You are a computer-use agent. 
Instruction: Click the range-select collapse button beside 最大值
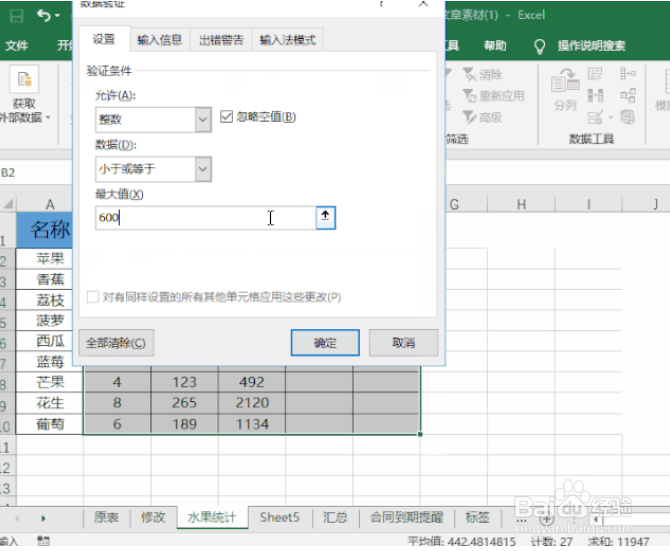pyautogui.click(x=326, y=218)
